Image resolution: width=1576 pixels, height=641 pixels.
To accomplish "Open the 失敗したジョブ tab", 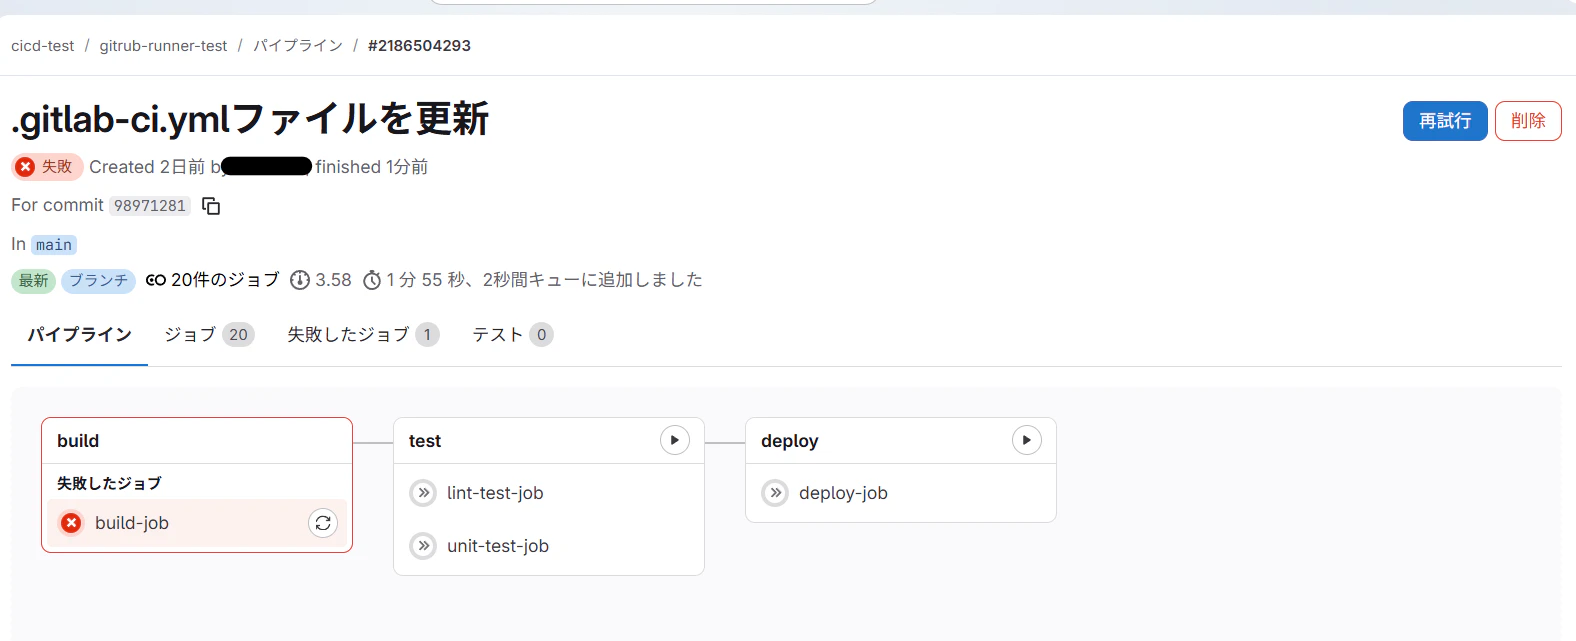I will click(363, 335).
